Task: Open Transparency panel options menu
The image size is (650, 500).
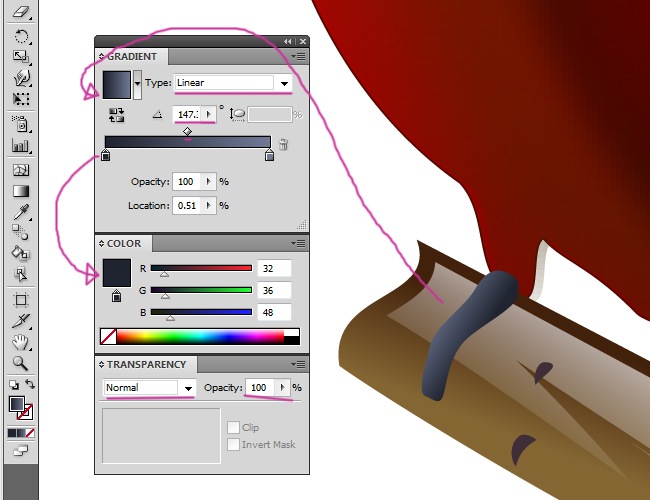Action: (298, 364)
